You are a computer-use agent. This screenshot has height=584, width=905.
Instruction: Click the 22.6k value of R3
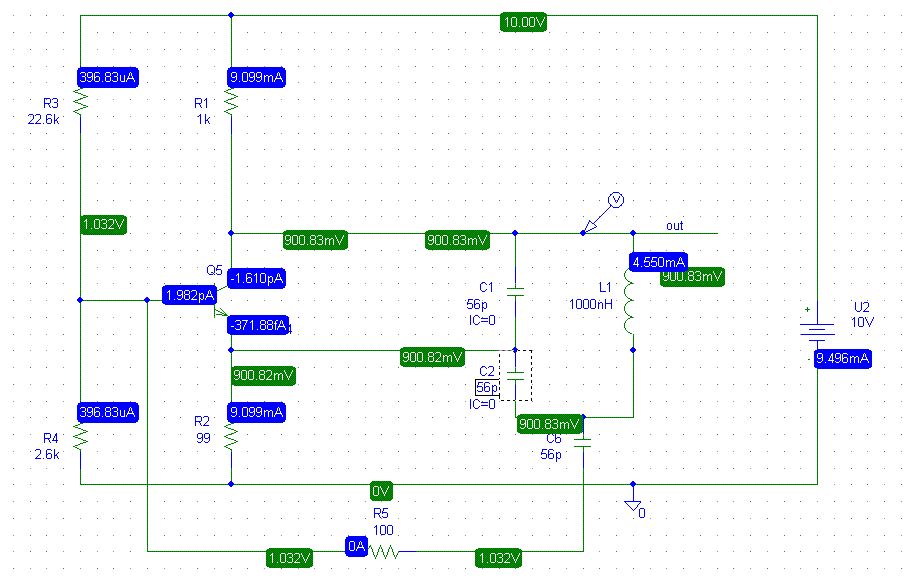click(x=43, y=119)
